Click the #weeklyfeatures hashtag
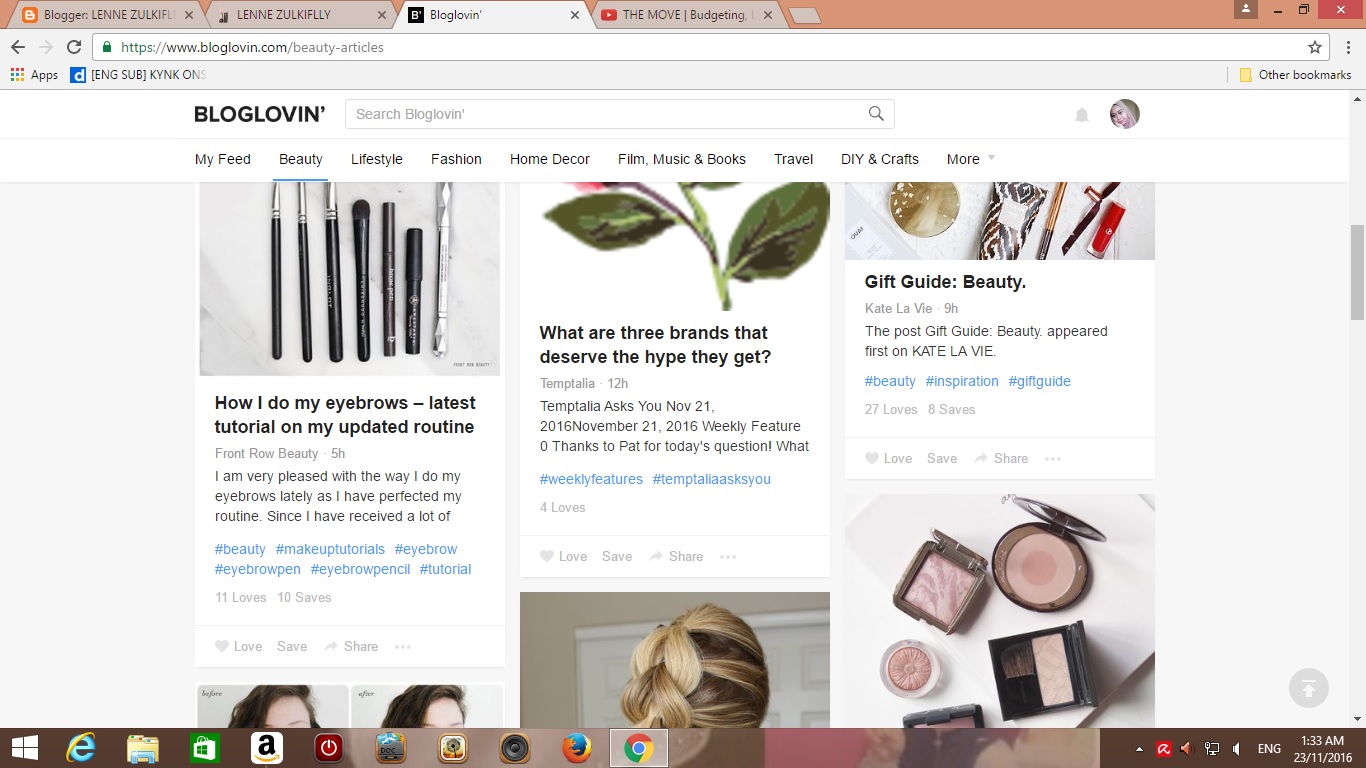Image resolution: width=1366 pixels, height=768 pixels. pos(591,479)
